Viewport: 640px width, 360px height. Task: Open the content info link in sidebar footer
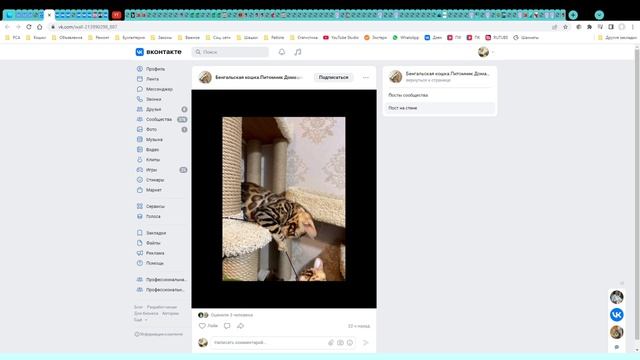159,334
